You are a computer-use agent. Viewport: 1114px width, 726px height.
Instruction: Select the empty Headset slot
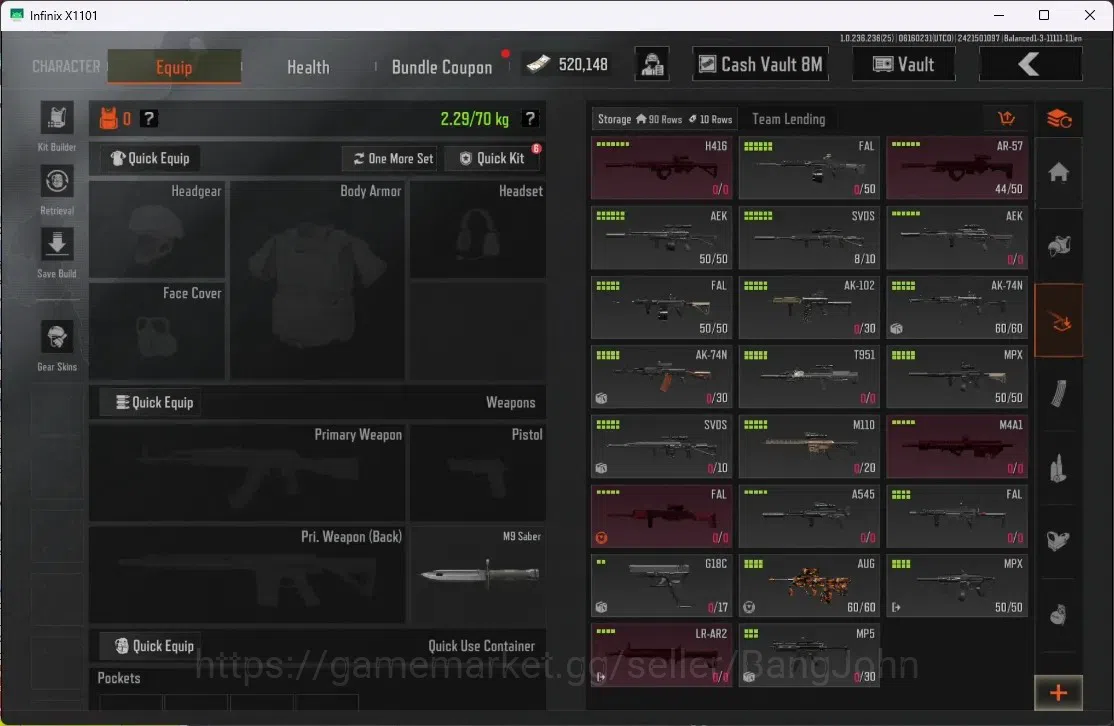477,229
